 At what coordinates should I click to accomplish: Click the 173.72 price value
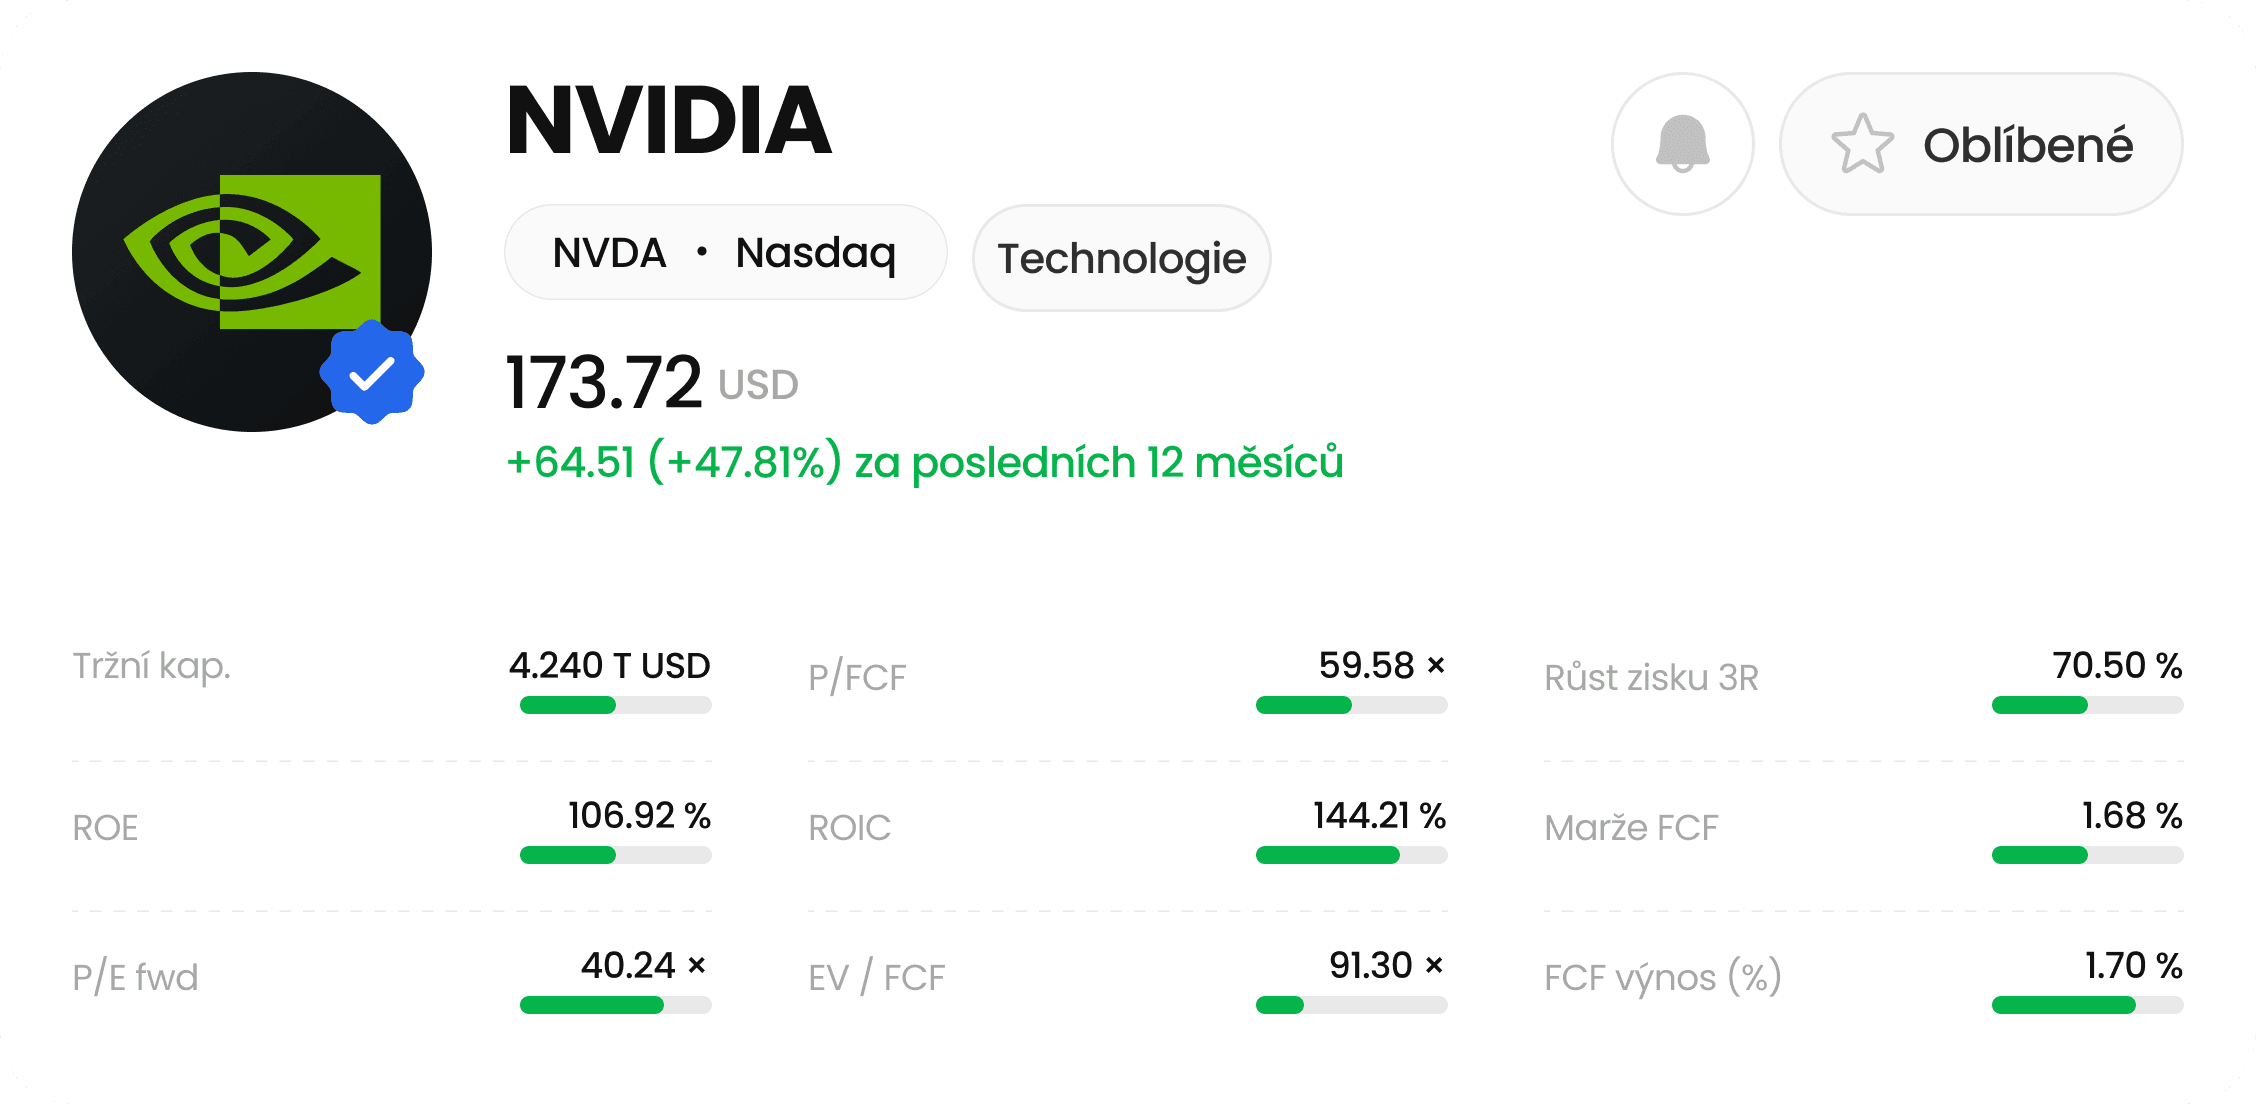click(603, 382)
